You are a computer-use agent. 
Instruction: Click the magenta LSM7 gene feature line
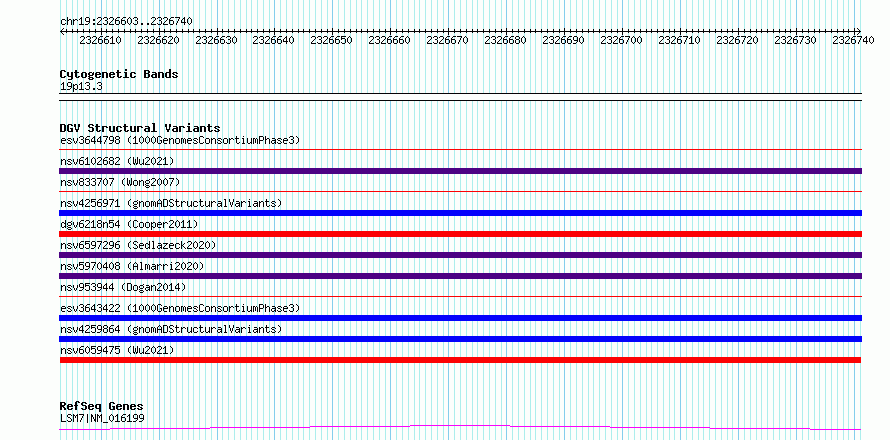[x=460, y=427]
